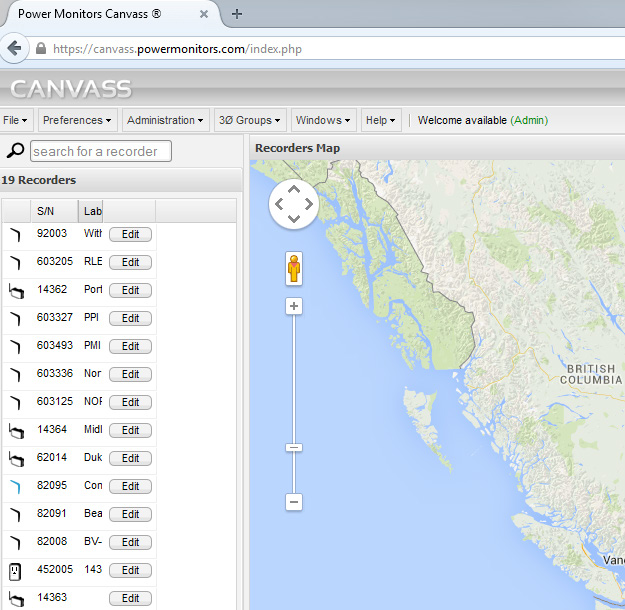Click Edit for recorder 603336

(130, 374)
